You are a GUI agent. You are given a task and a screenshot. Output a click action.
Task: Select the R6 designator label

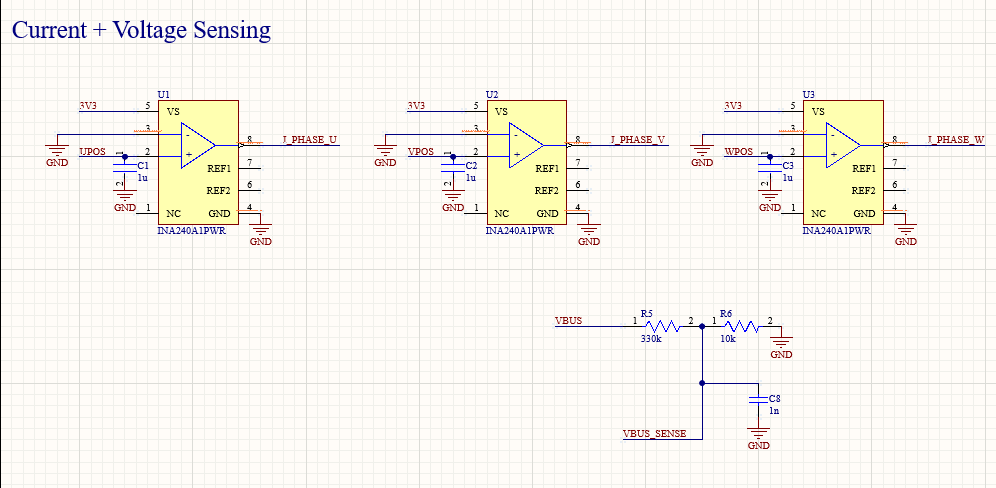[726, 313]
